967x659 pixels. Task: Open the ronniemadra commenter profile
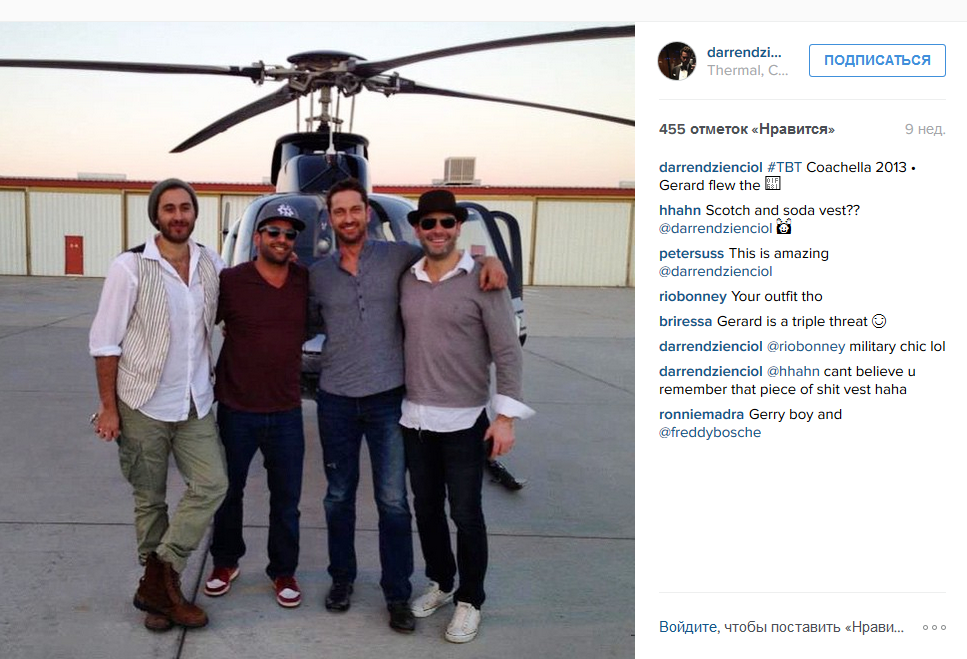point(701,414)
